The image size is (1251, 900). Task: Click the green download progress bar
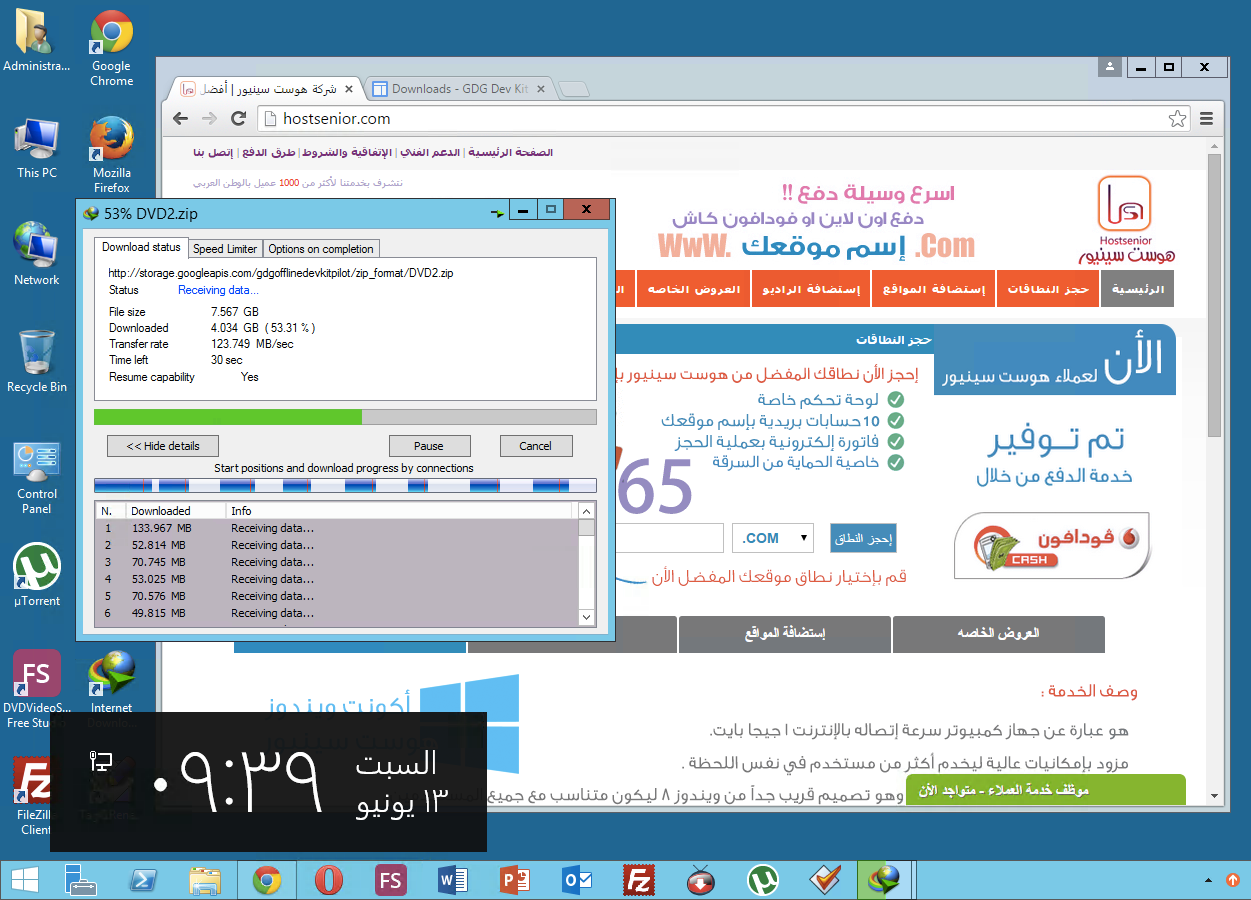pyautogui.click(x=345, y=417)
